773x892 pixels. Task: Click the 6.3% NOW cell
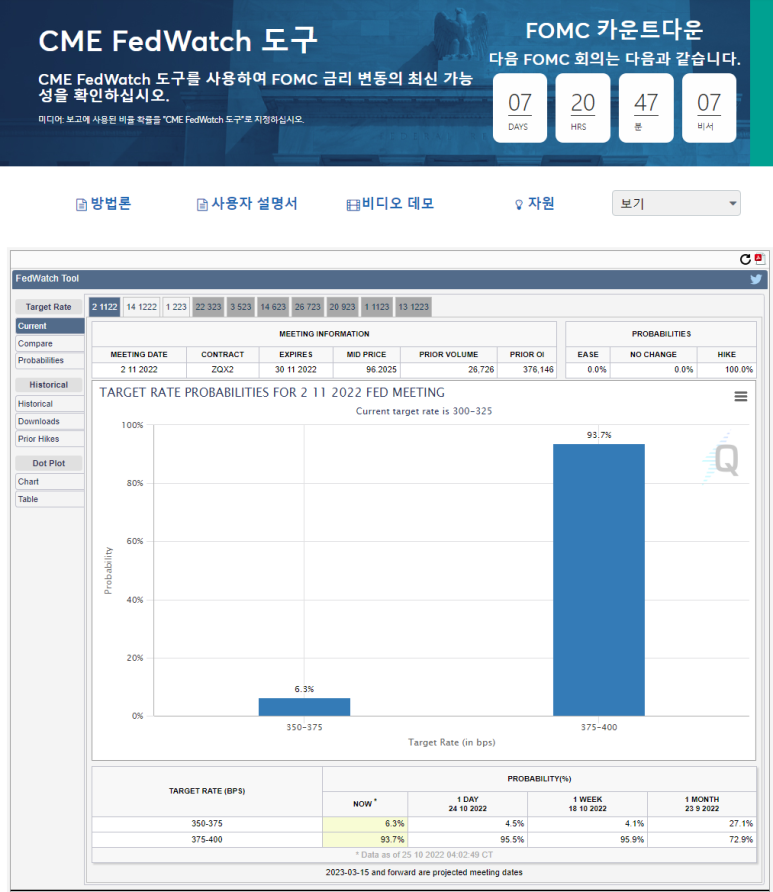click(365, 824)
